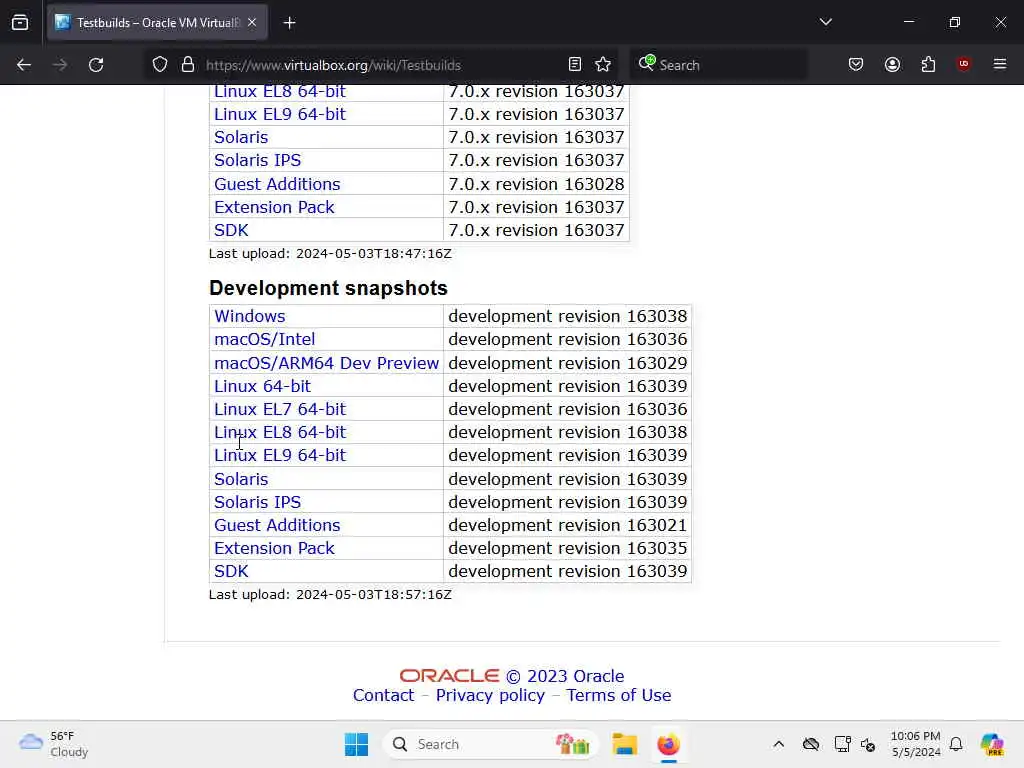Screen dimensions: 1024x768
Task: Open the macOS/Intel development snapshot link
Action: [x=264, y=339]
